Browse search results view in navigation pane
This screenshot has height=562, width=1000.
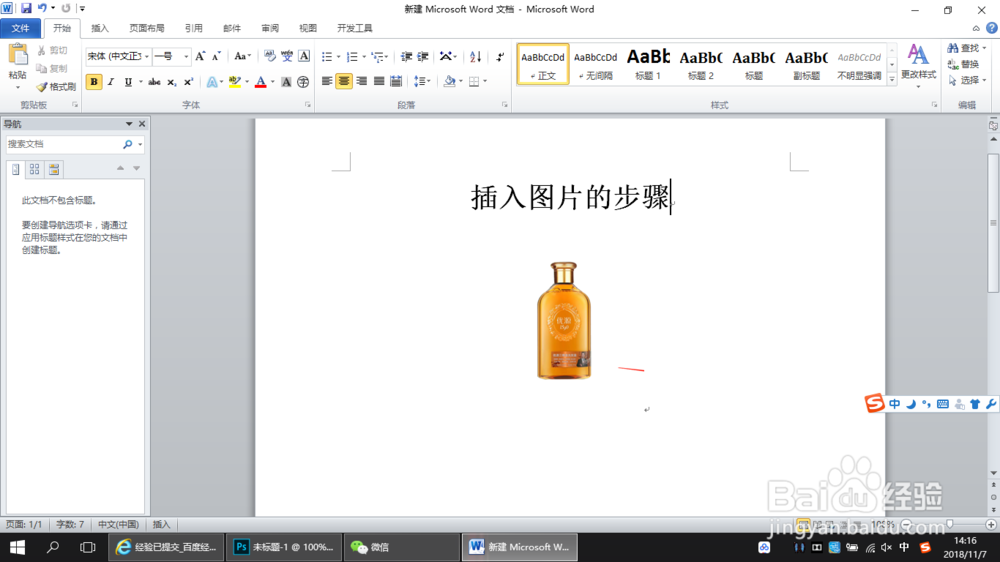54,169
